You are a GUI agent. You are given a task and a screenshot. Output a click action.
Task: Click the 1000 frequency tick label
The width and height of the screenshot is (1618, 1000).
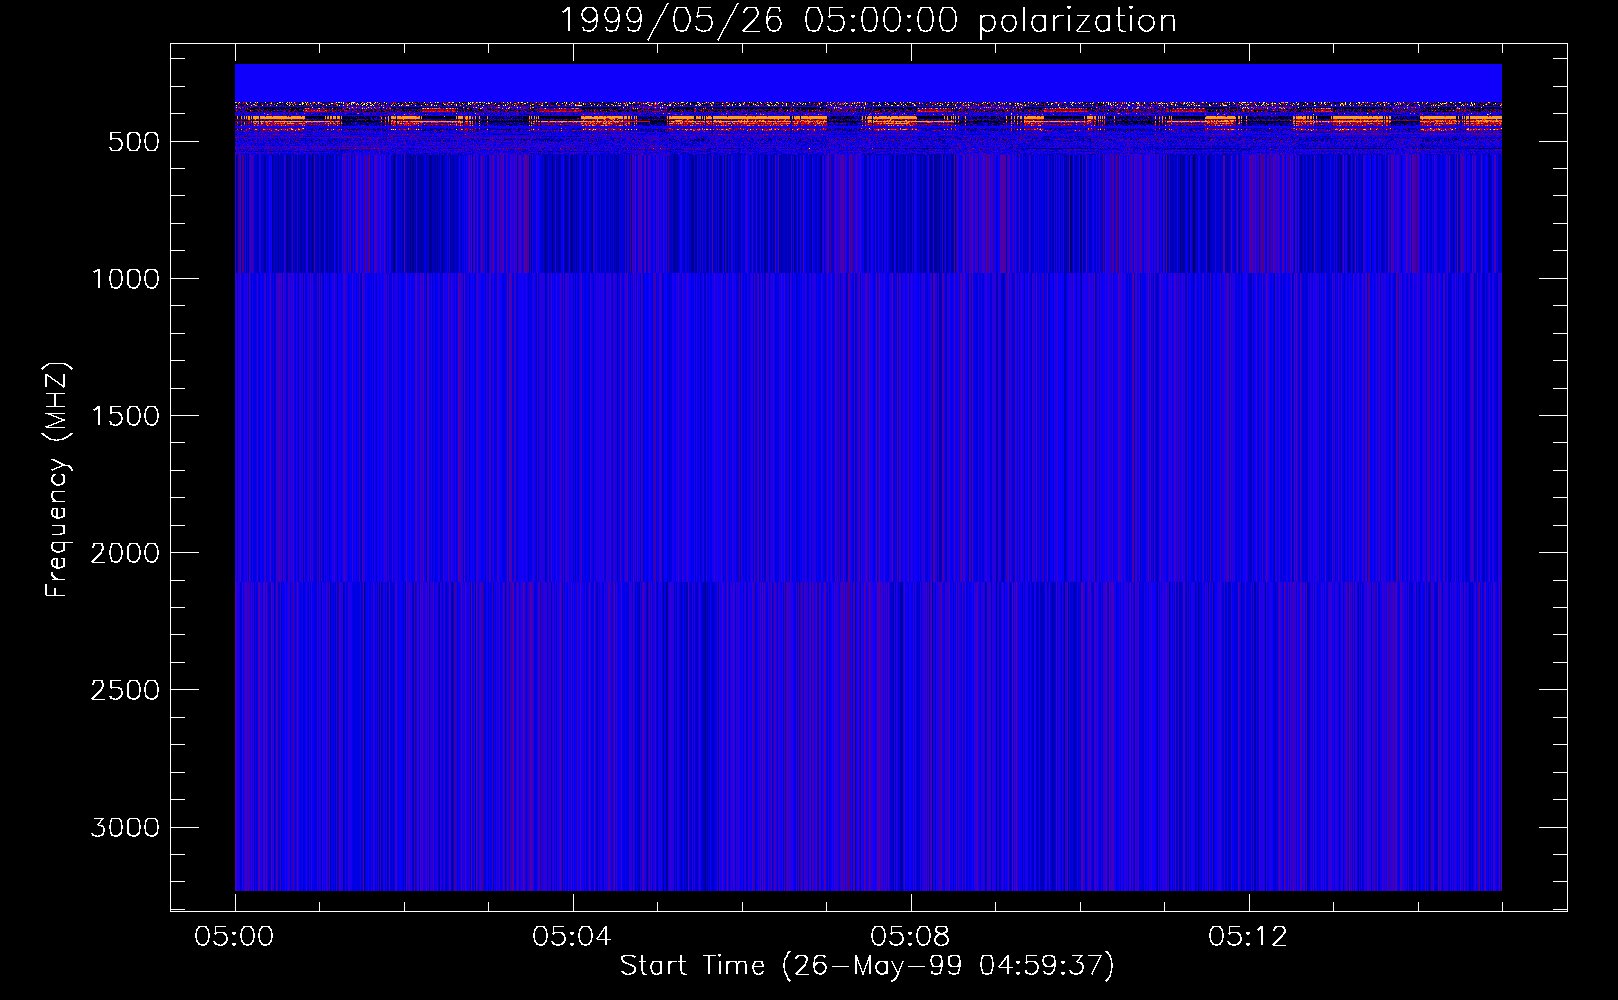125,279
